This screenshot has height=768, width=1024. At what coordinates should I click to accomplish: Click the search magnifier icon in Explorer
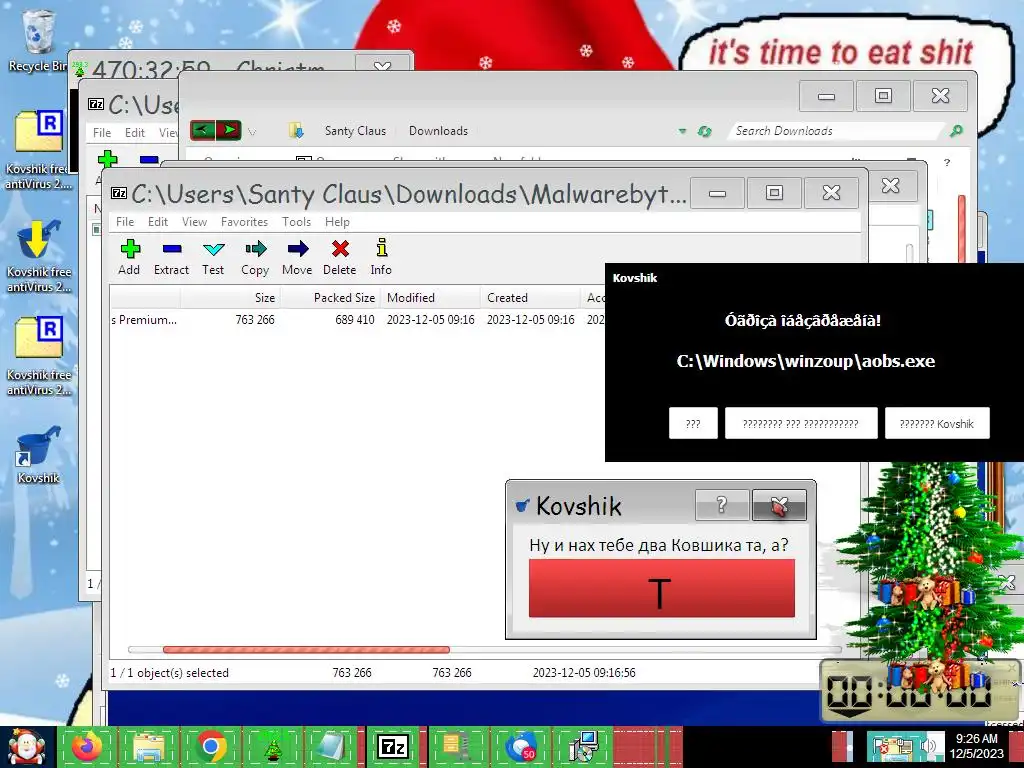956,131
